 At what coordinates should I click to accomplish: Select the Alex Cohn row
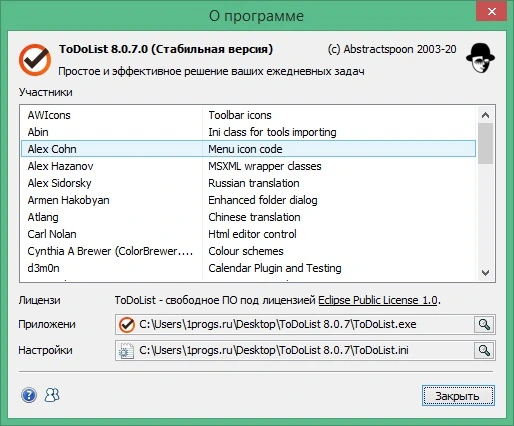[x=248, y=149]
